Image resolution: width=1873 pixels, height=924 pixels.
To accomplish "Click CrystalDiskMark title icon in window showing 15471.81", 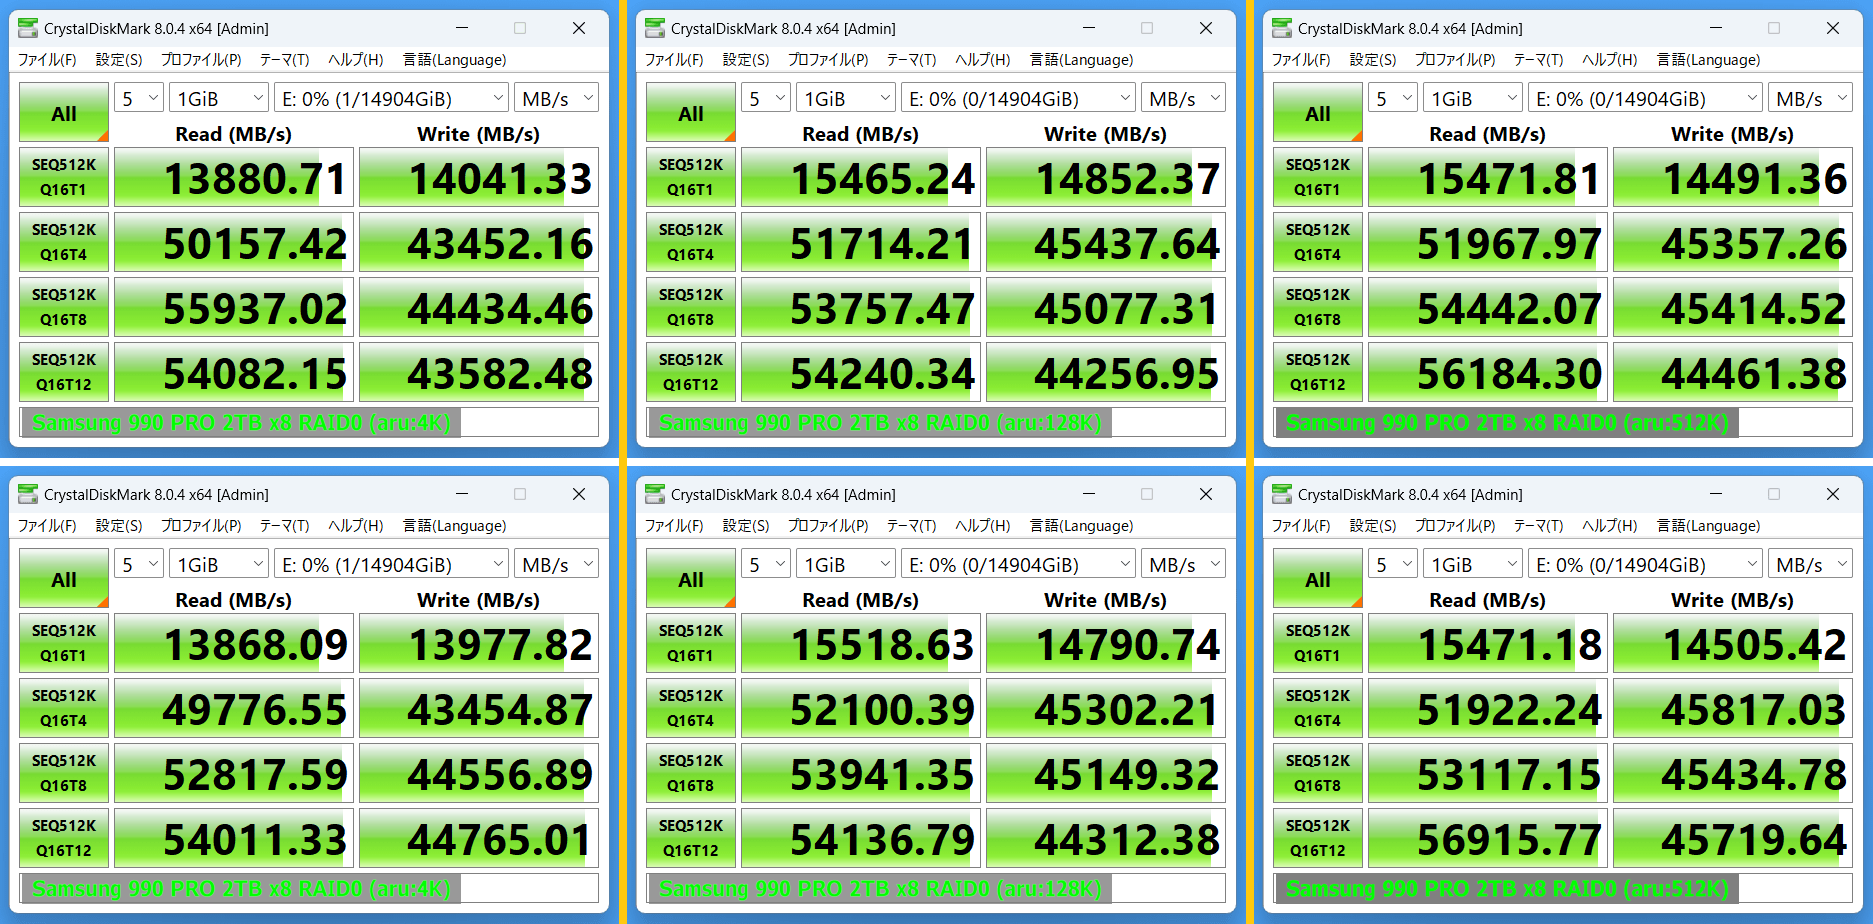I will (1282, 28).
